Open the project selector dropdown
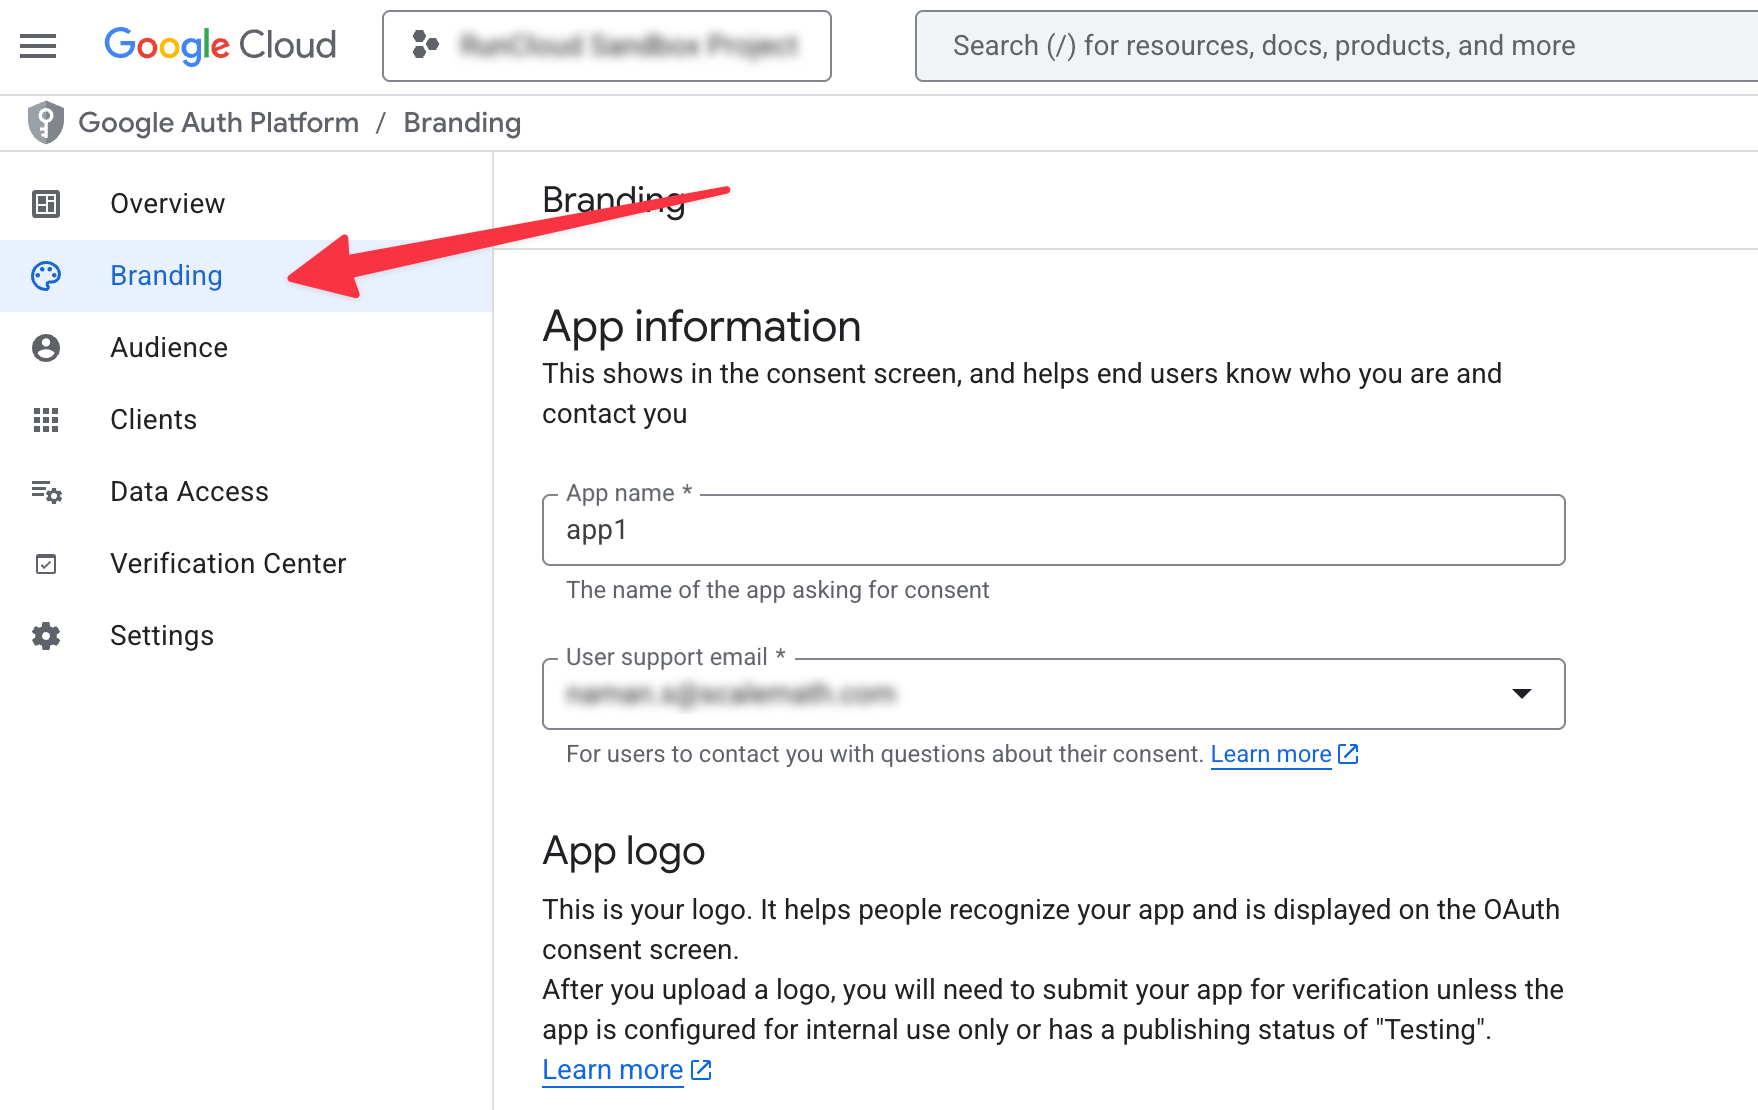Image resolution: width=1758 pixels, height=1110 pixels. 606,46
